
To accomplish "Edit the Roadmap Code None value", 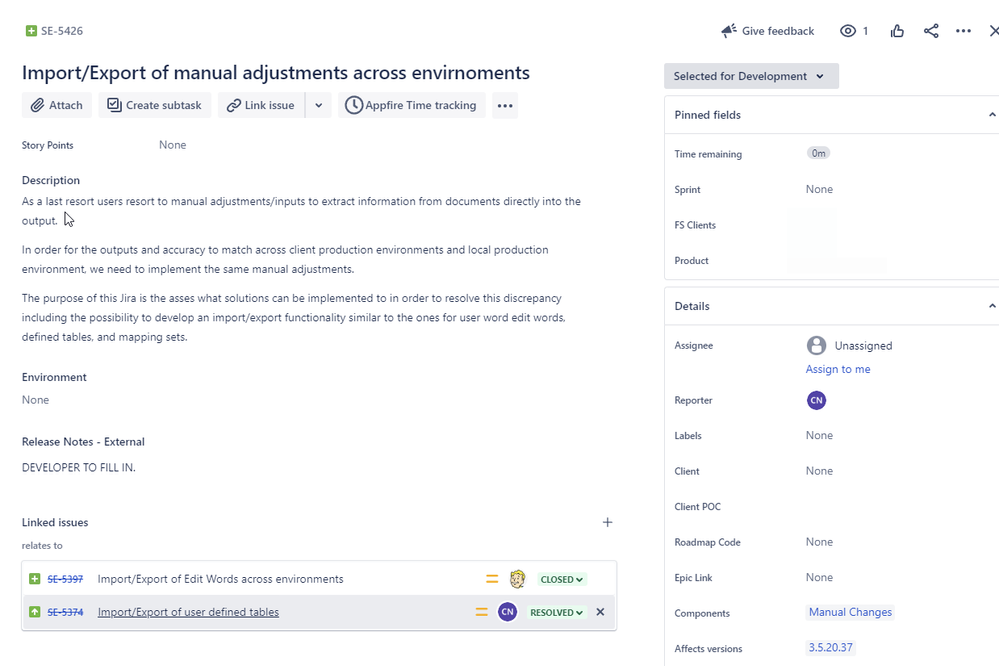I will (819, 542).
